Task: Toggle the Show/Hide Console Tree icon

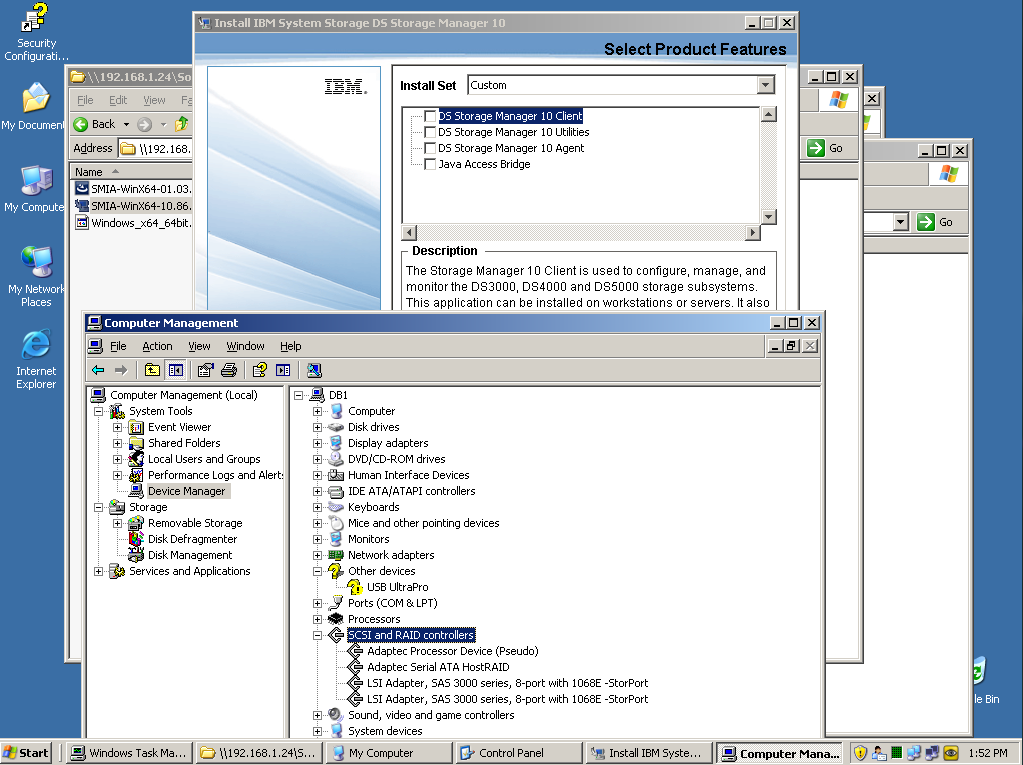Action: pos(176,370)
